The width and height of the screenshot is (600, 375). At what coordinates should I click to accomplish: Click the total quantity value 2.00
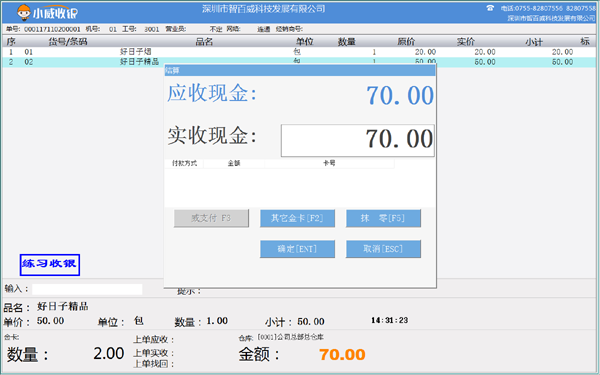tap(109, 353)
